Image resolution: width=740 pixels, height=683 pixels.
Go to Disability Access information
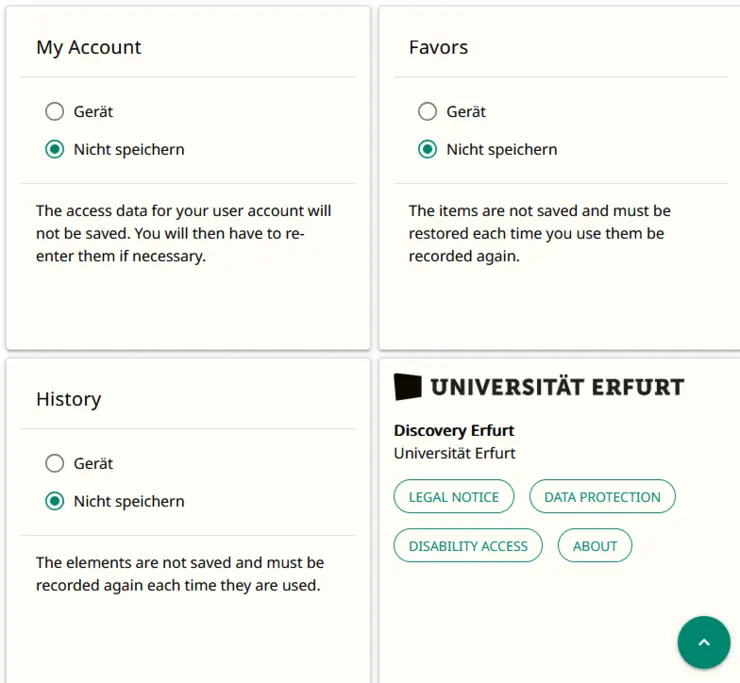(x=468, y=546)
